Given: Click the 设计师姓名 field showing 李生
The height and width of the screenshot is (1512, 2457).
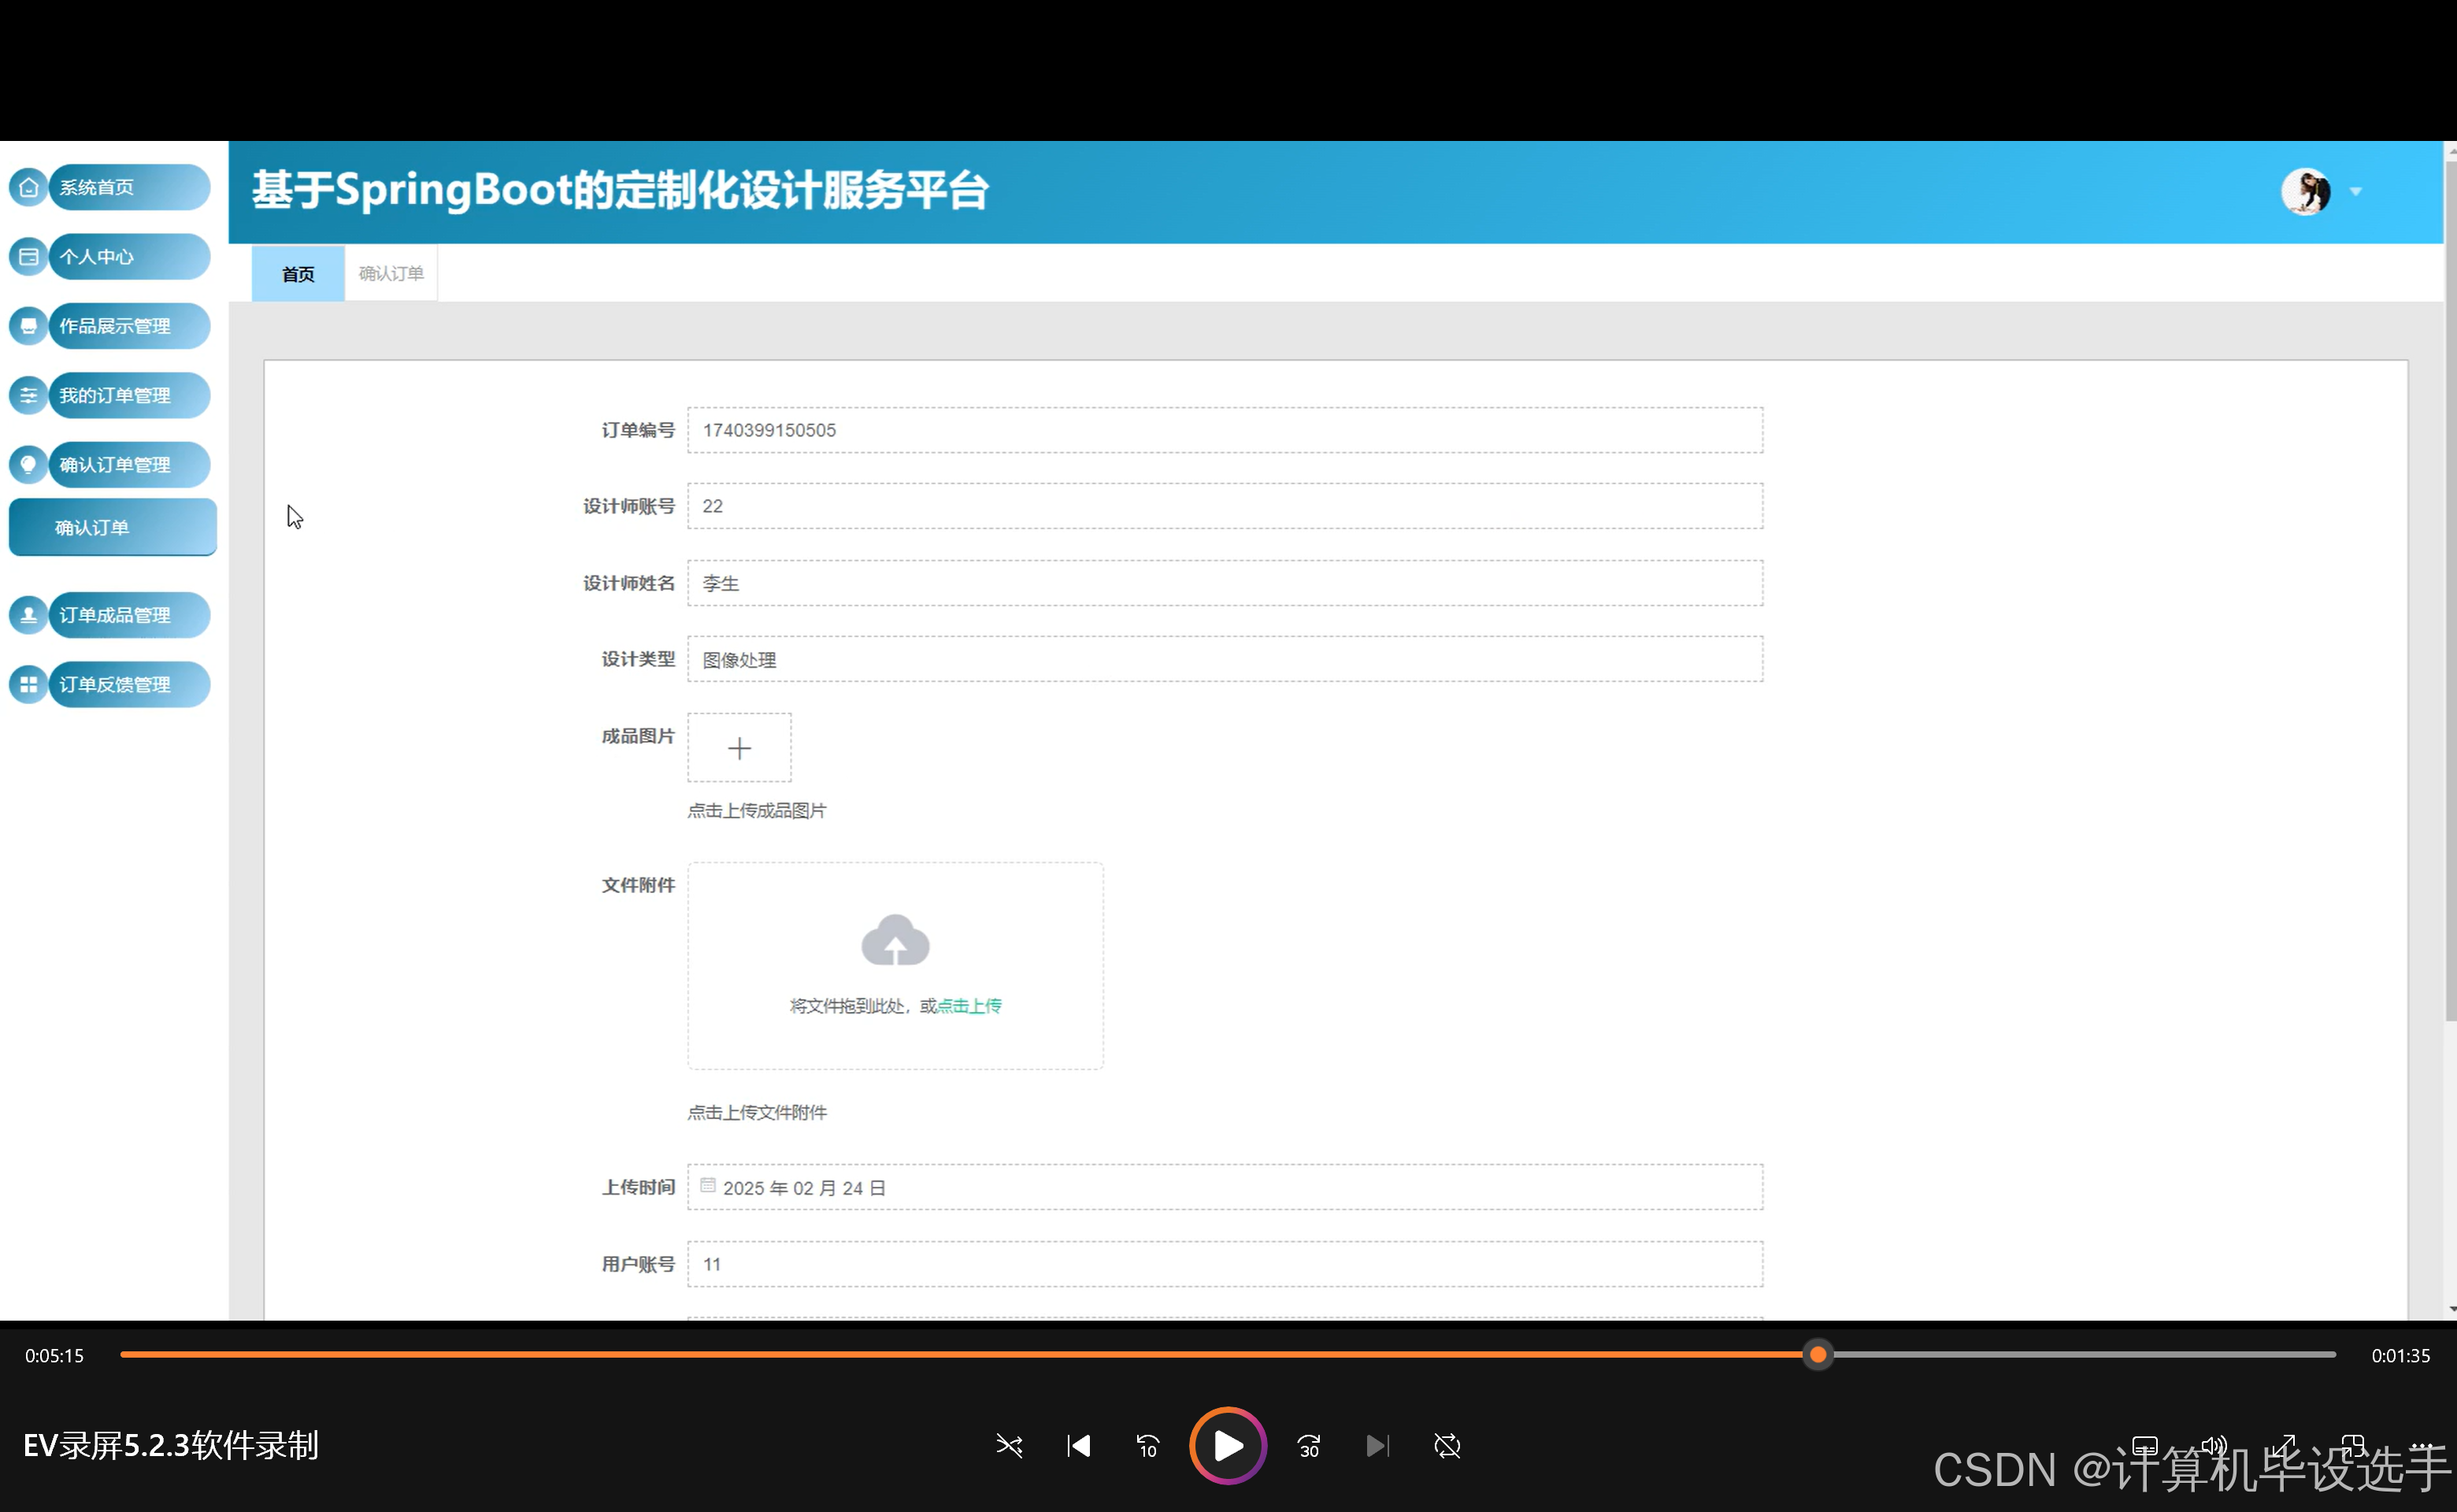Looking at the screenshot, I should [x=1225, y=583].
